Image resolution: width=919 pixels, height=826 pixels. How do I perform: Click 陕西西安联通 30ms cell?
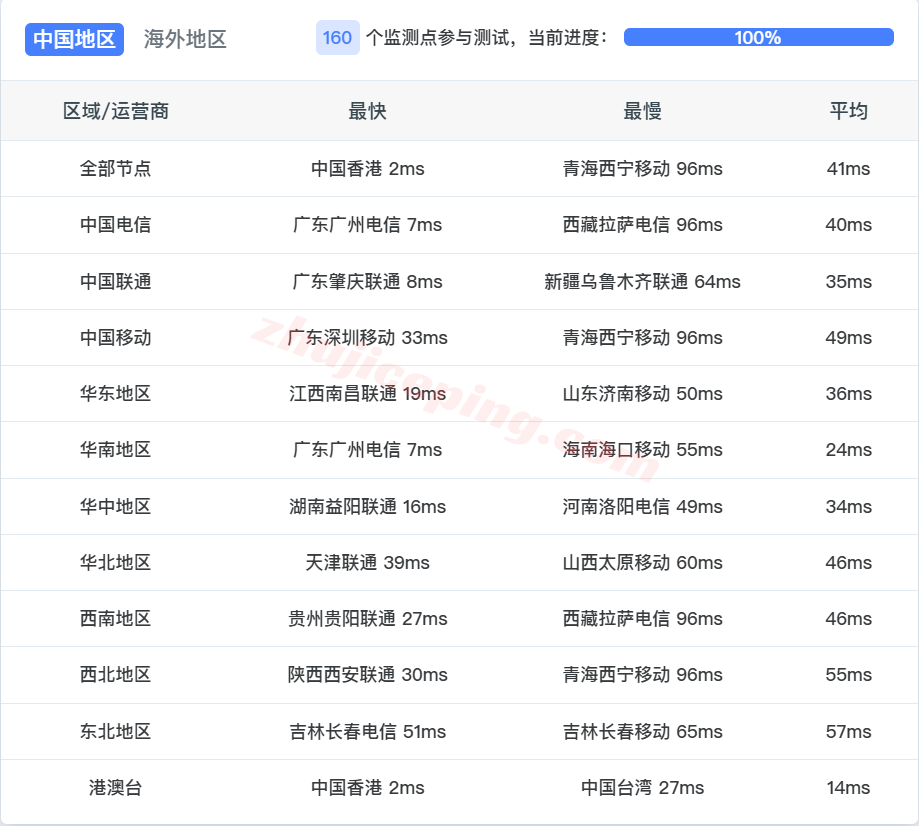367,675
